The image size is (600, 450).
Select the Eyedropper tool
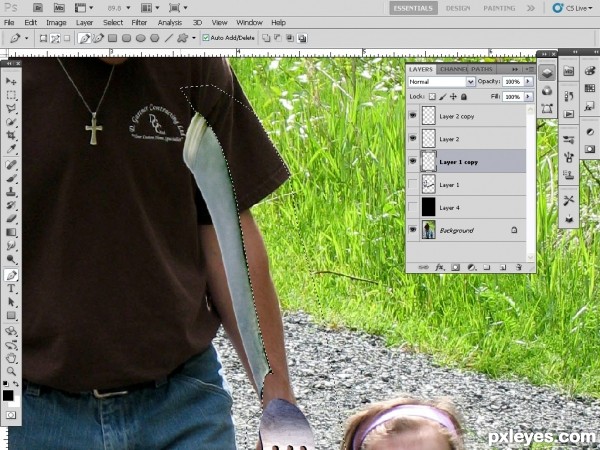click(x=11, y=149)
